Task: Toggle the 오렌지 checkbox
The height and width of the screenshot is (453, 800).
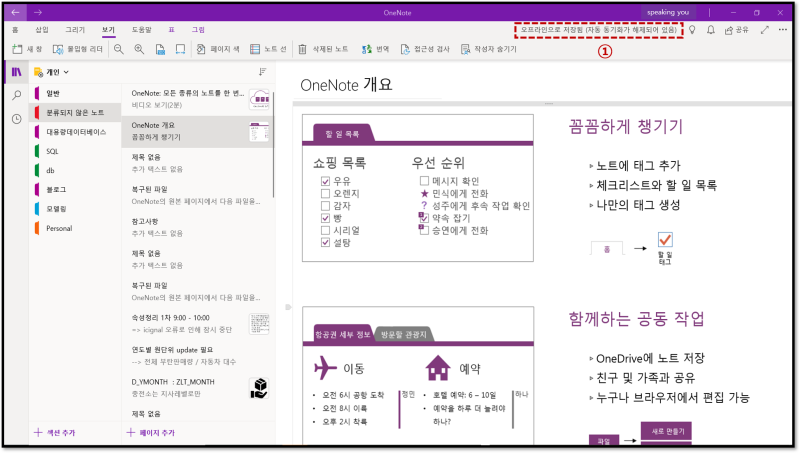Action: [x=325, y=193]
